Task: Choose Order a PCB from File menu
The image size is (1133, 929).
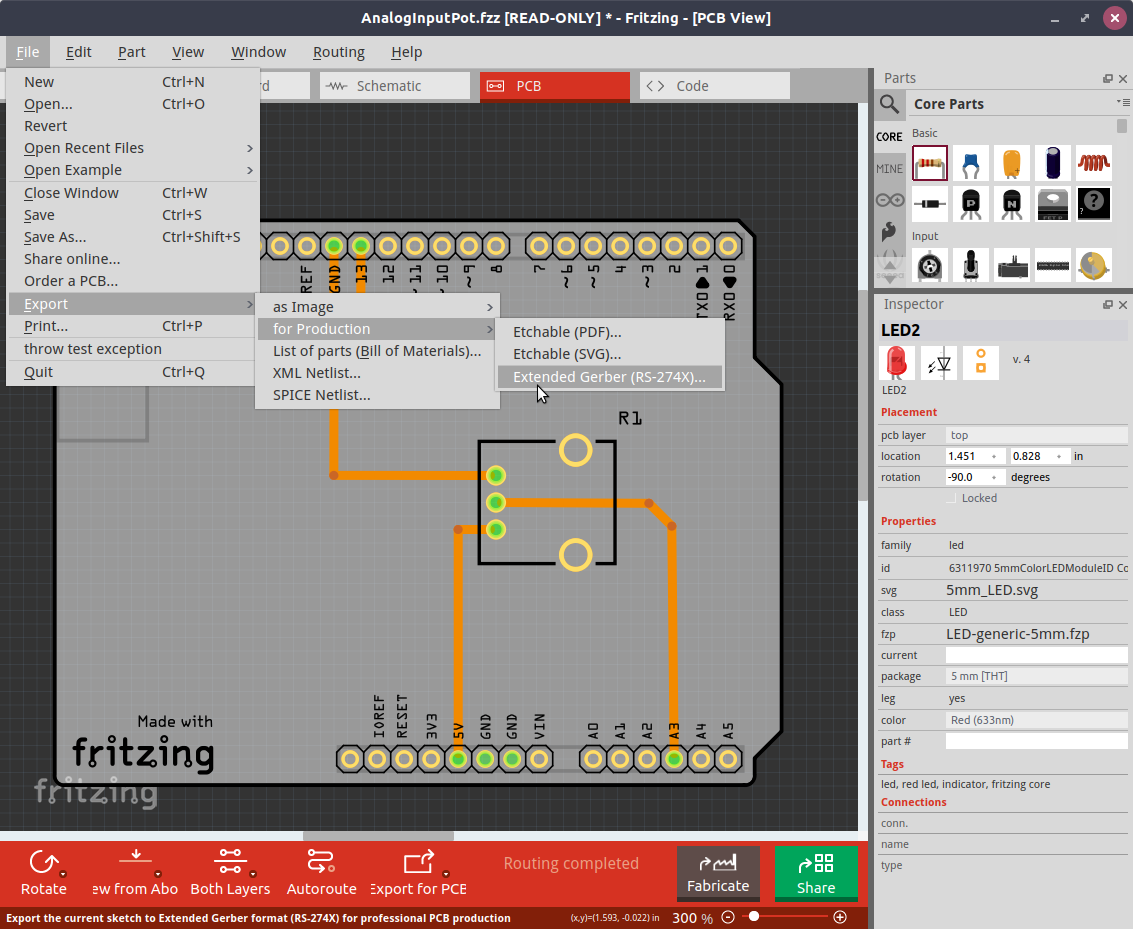Action: [x=133, y=281]
